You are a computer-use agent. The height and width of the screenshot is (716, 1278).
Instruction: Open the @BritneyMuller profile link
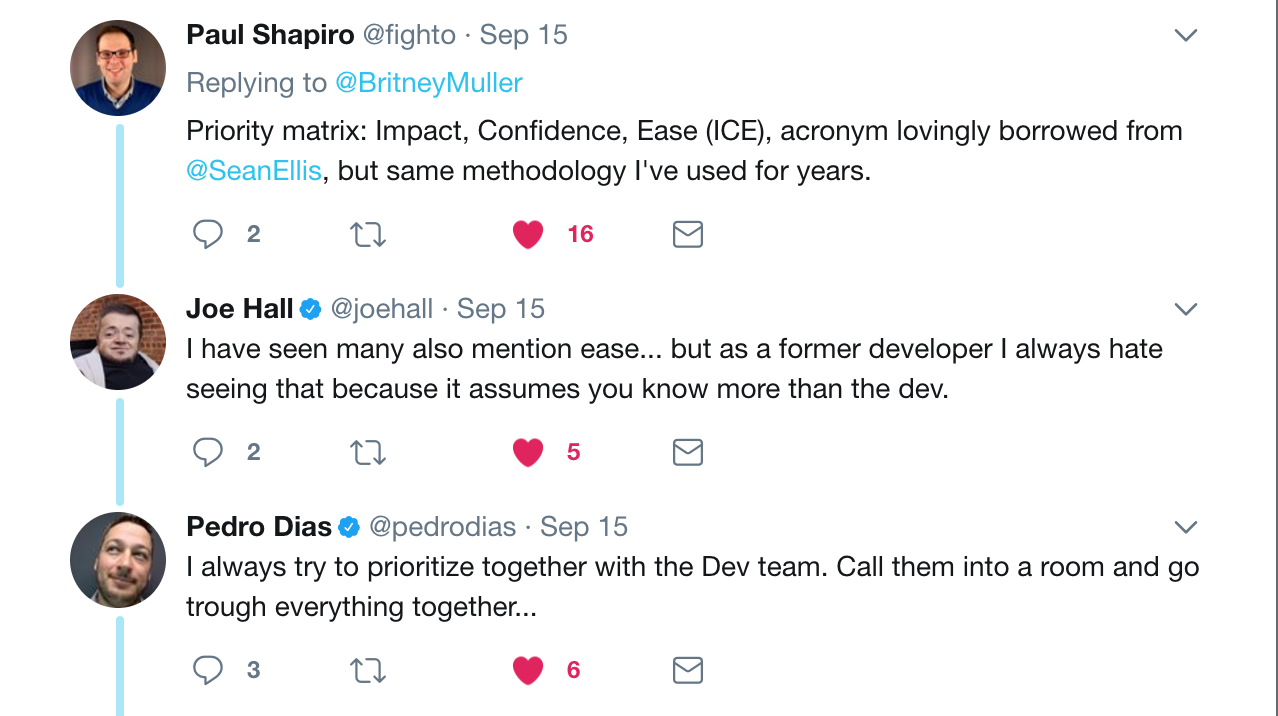[428, 82]
